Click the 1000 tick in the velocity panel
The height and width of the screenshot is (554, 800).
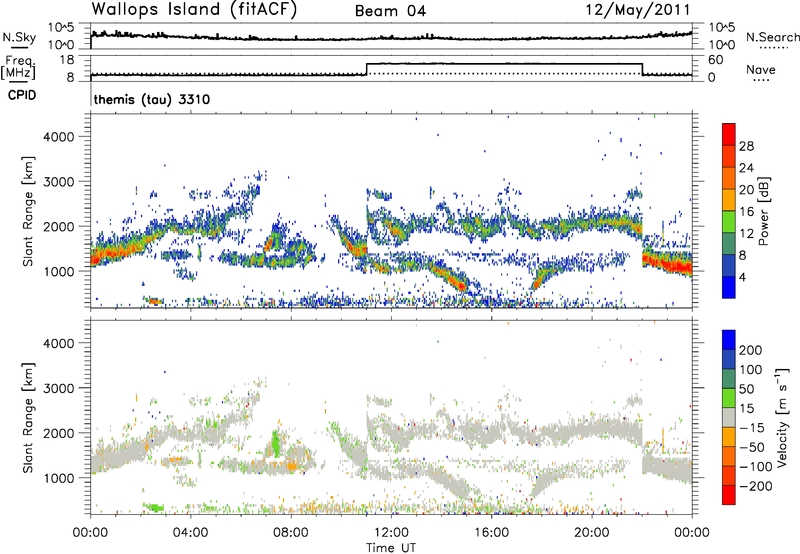point(59,478)
